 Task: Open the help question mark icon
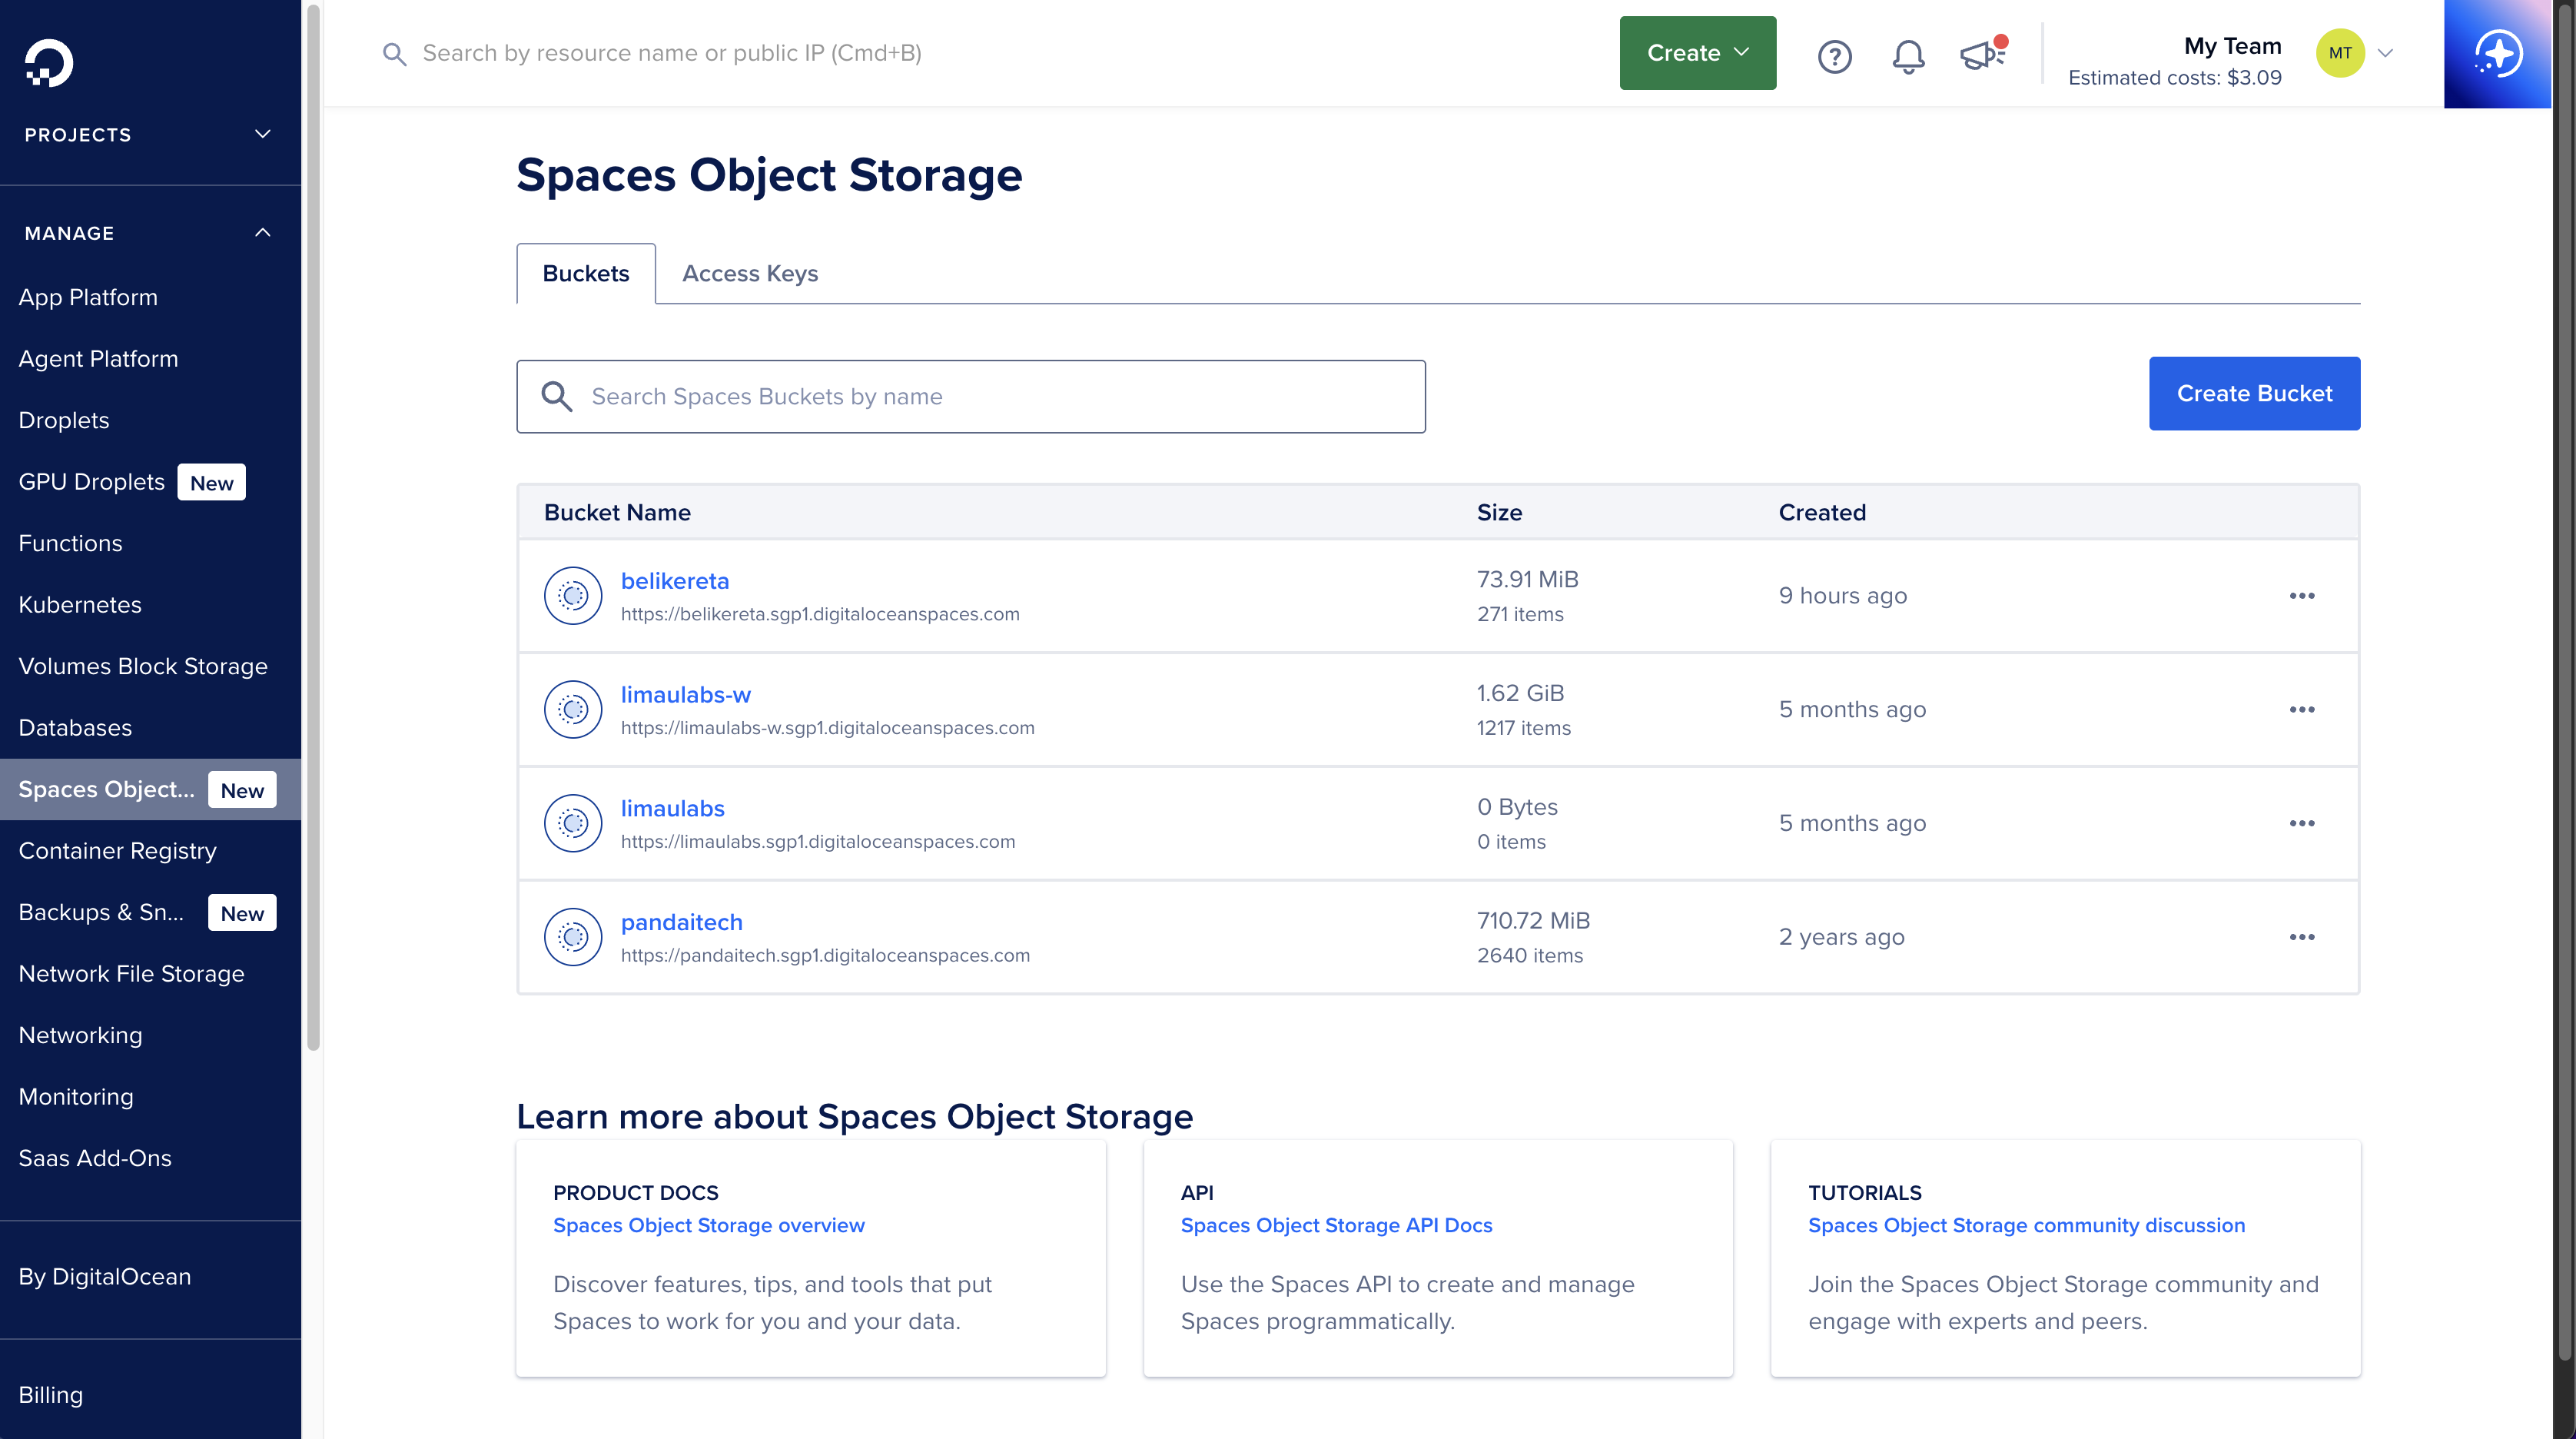tap(1834, 56)
